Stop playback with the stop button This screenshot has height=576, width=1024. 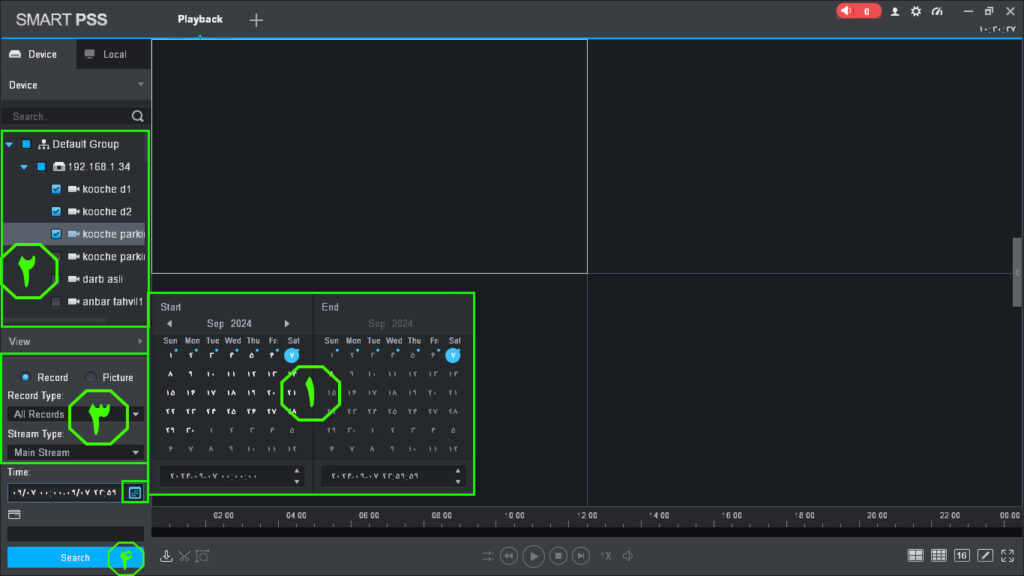(558, 556)
